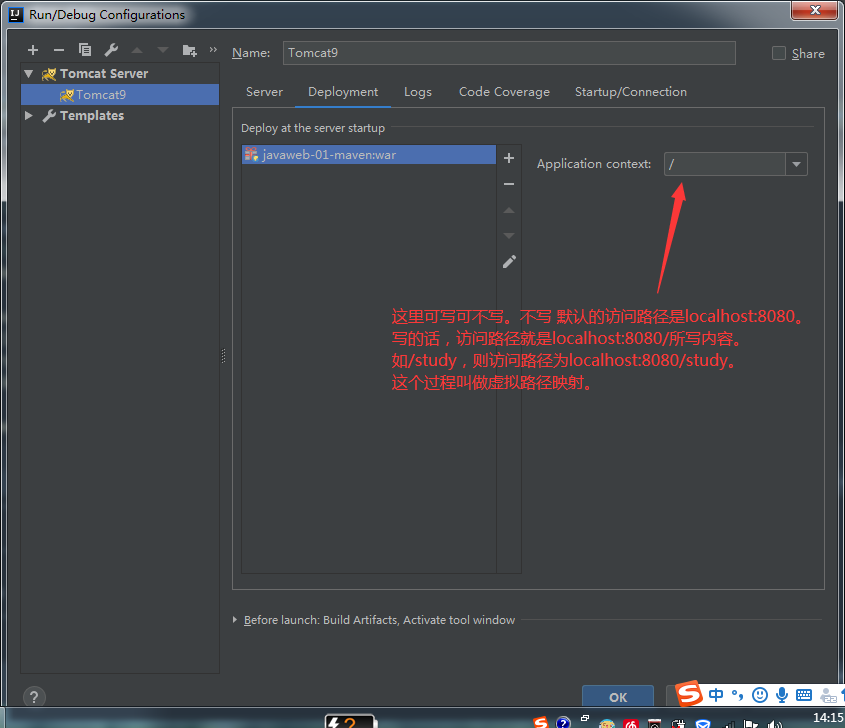
Task: Click the Name input field
Action: click(509, 53)
